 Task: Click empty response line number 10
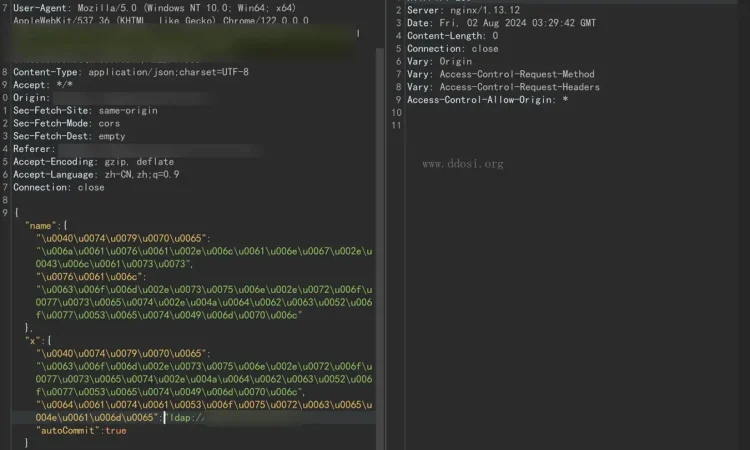point(397,113)
